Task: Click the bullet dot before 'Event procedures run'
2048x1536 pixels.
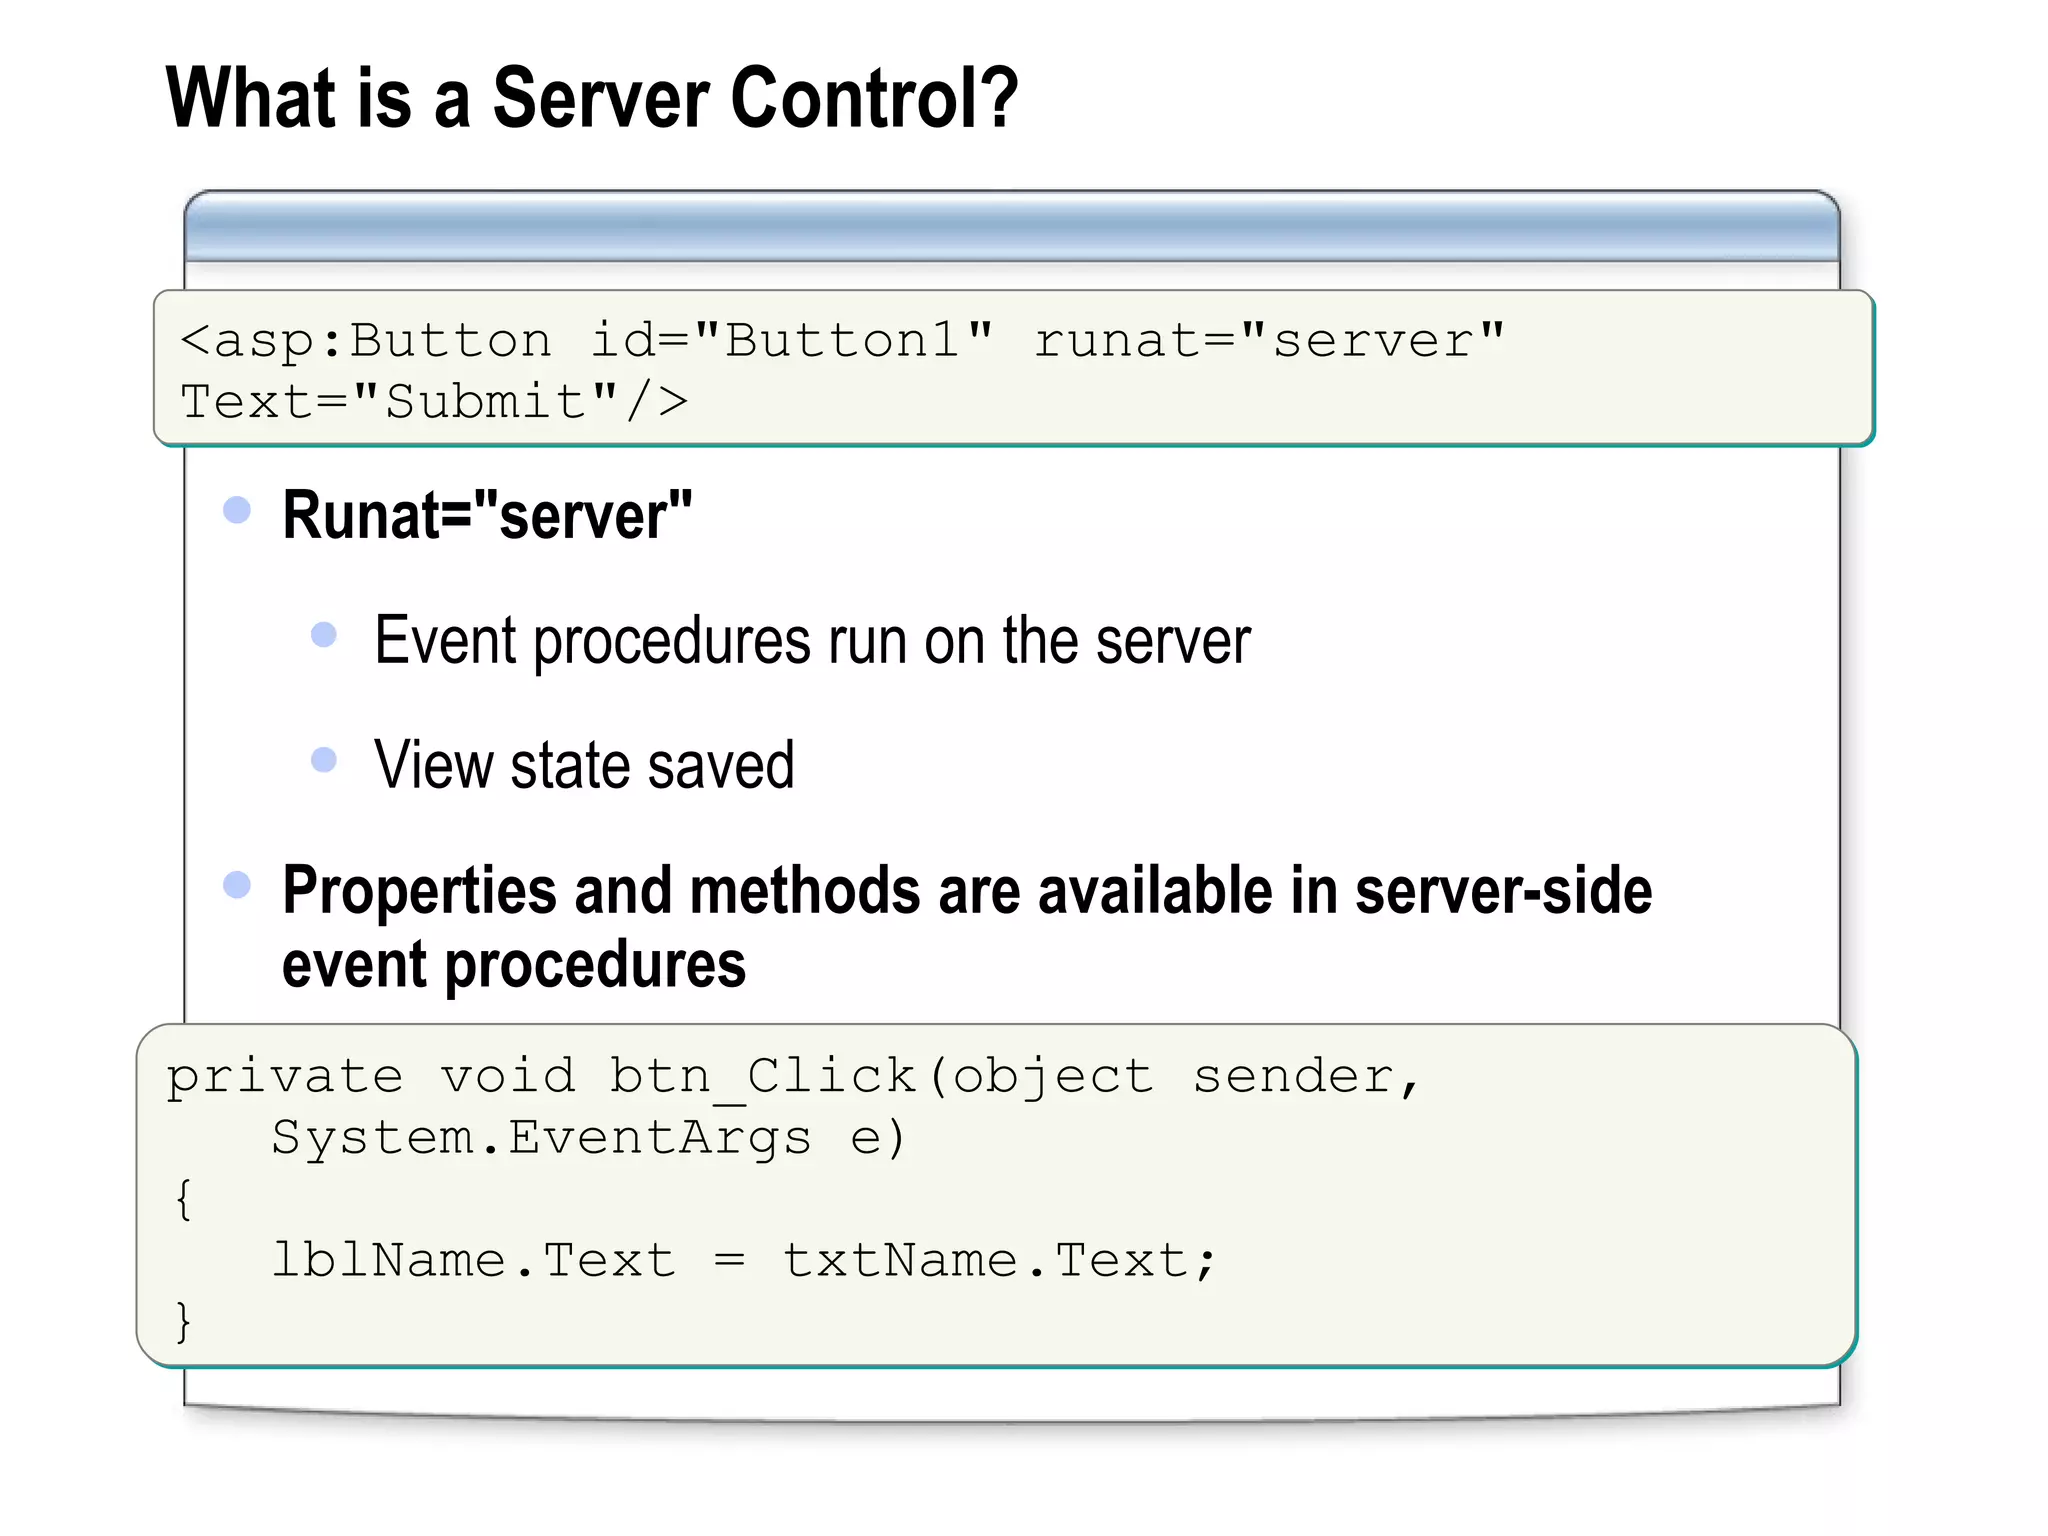Action: [x=324, y=634]
